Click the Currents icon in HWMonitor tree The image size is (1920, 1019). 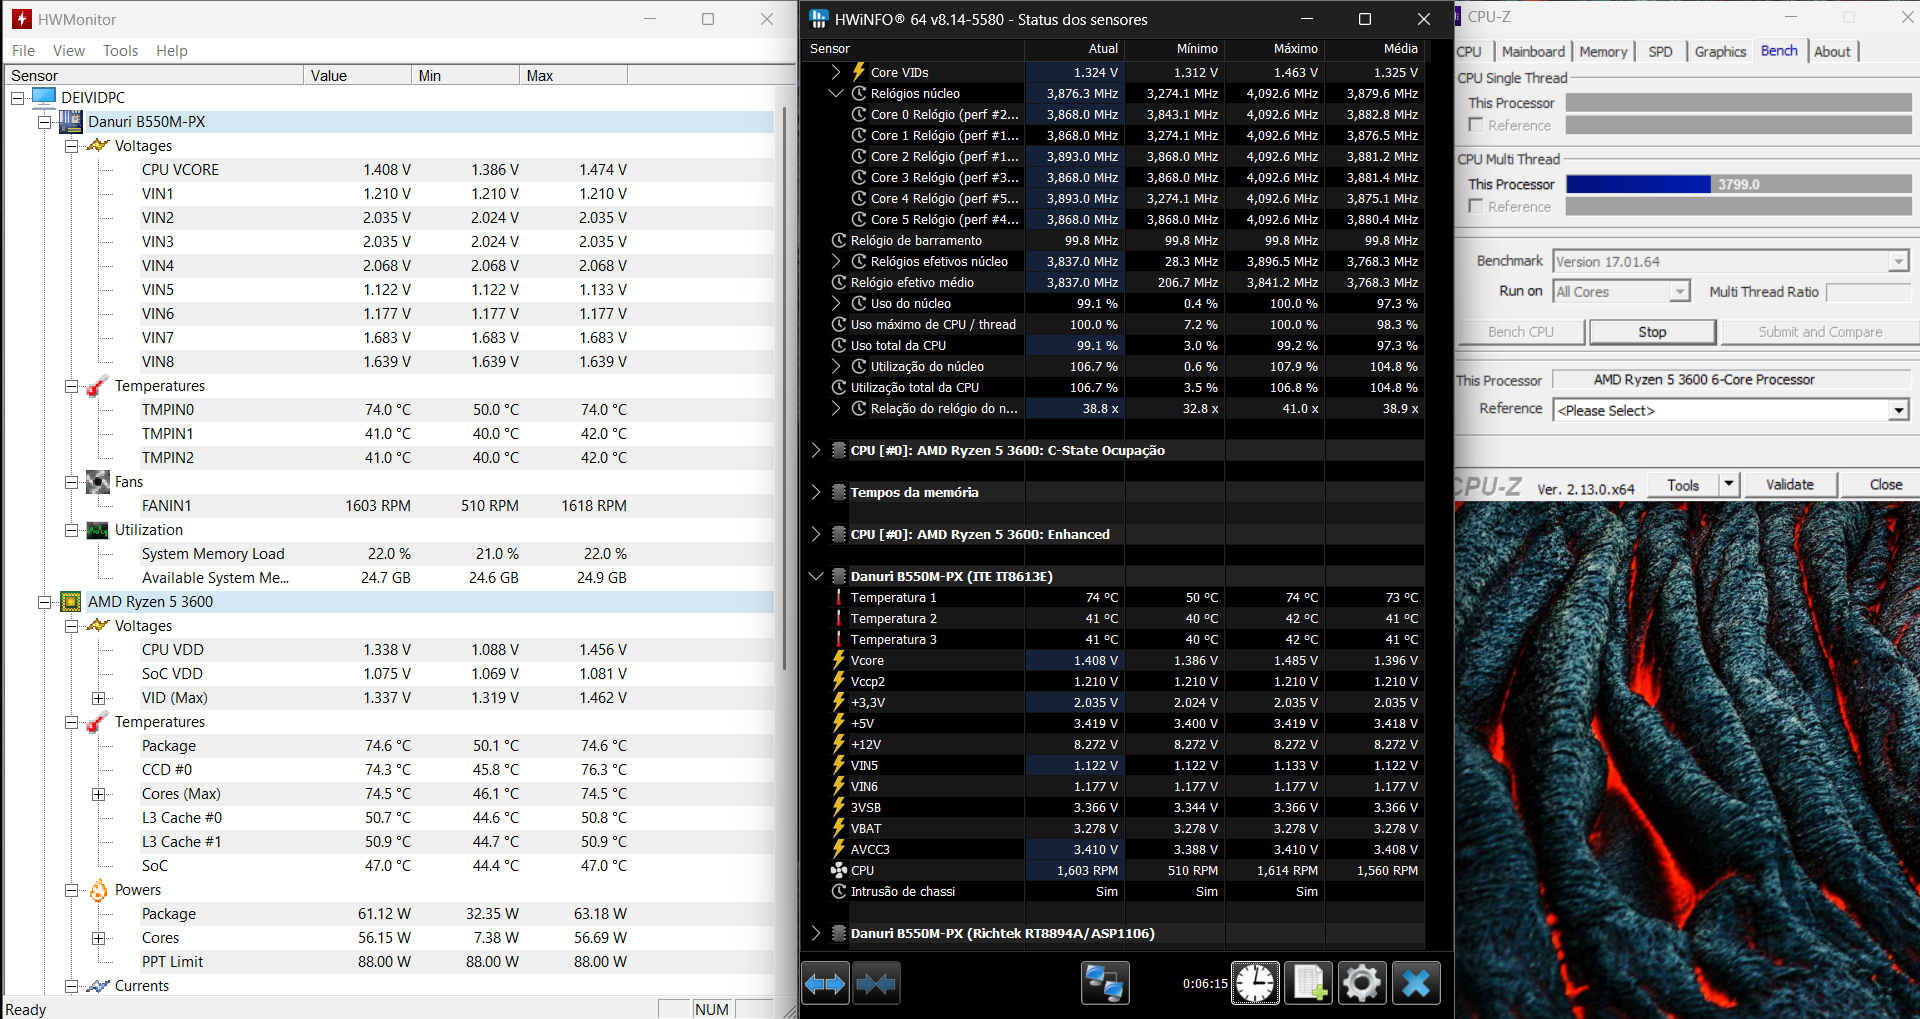[98, 985]
